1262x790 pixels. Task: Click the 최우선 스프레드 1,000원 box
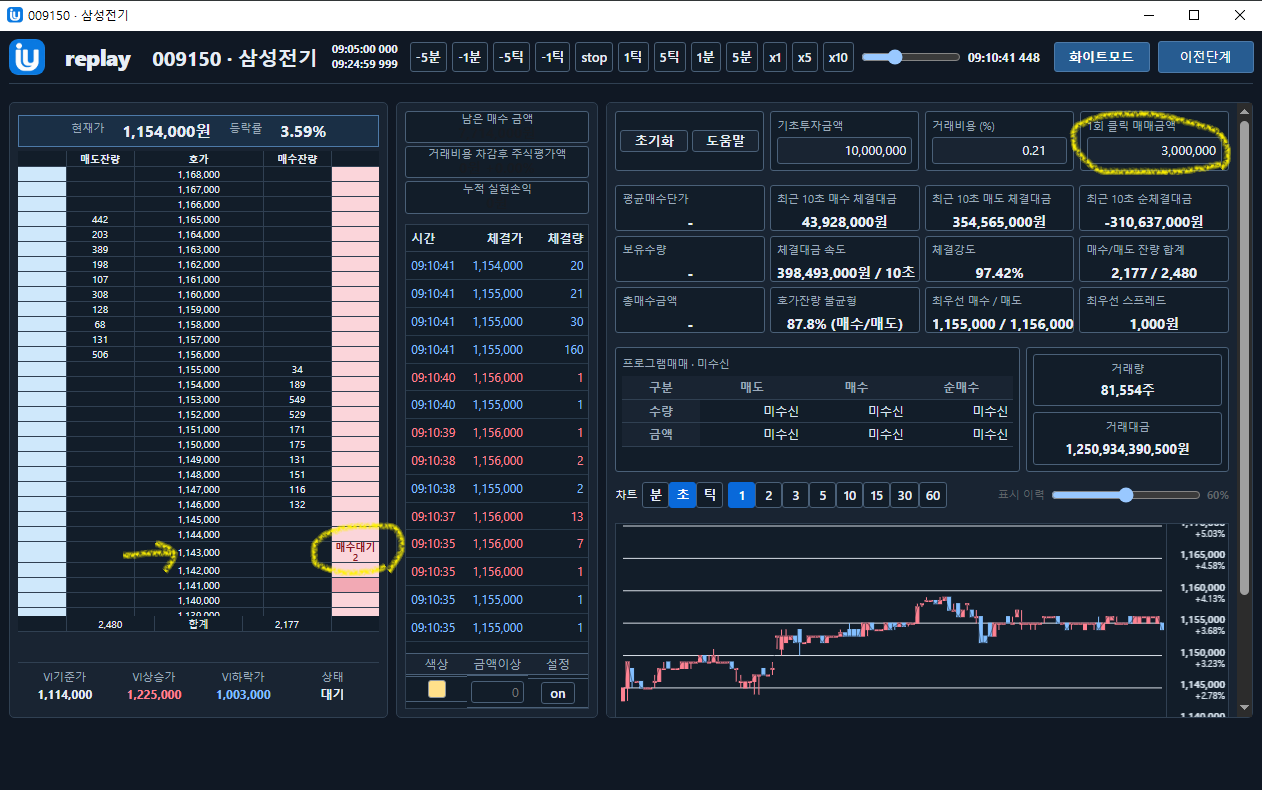pos(1155,311)
